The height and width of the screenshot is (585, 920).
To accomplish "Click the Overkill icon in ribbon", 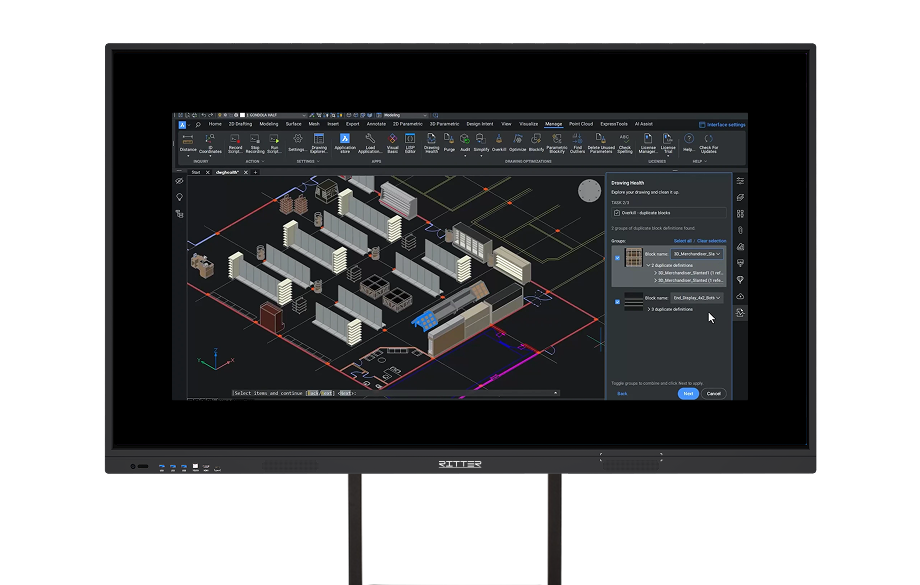I will [x=499, y=143].
